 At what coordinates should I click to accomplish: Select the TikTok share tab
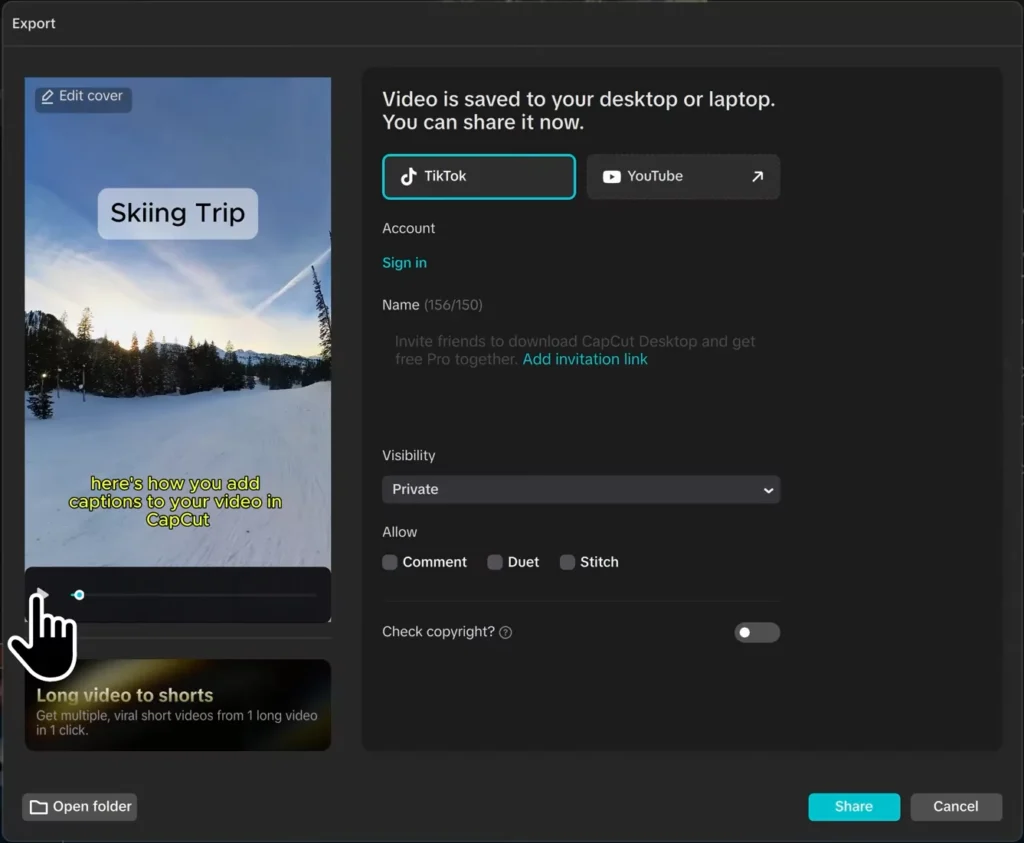[x=479, y=177]
